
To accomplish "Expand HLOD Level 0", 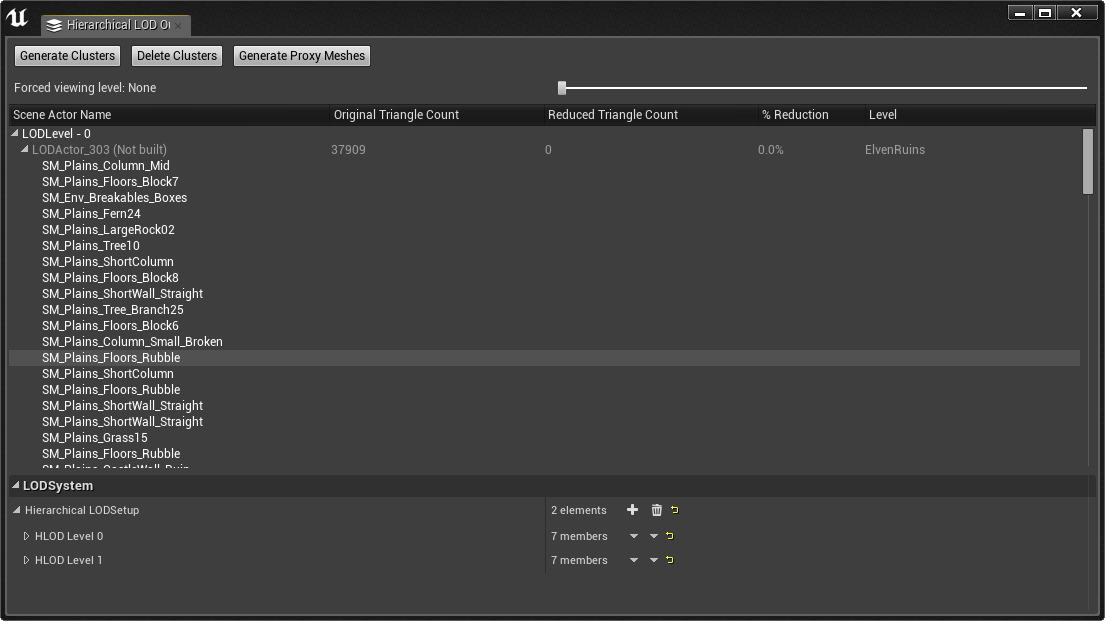I will click(26, 536).
